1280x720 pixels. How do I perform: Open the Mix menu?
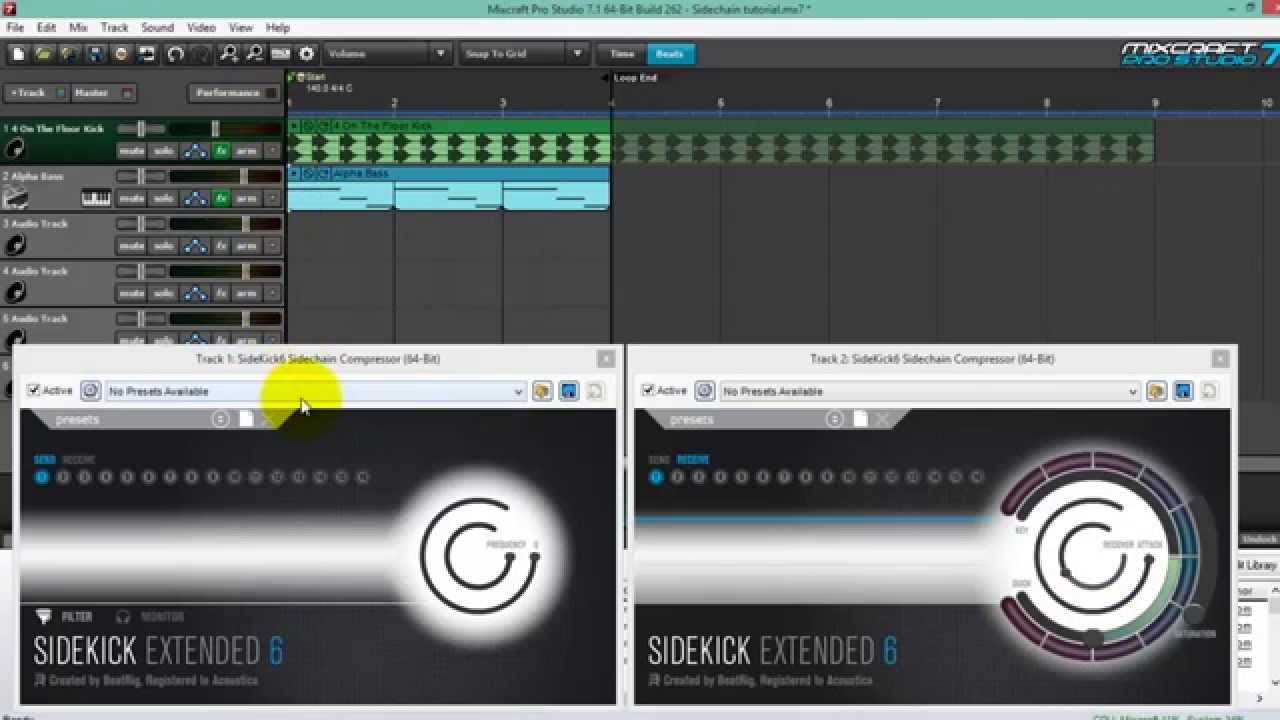78,27
